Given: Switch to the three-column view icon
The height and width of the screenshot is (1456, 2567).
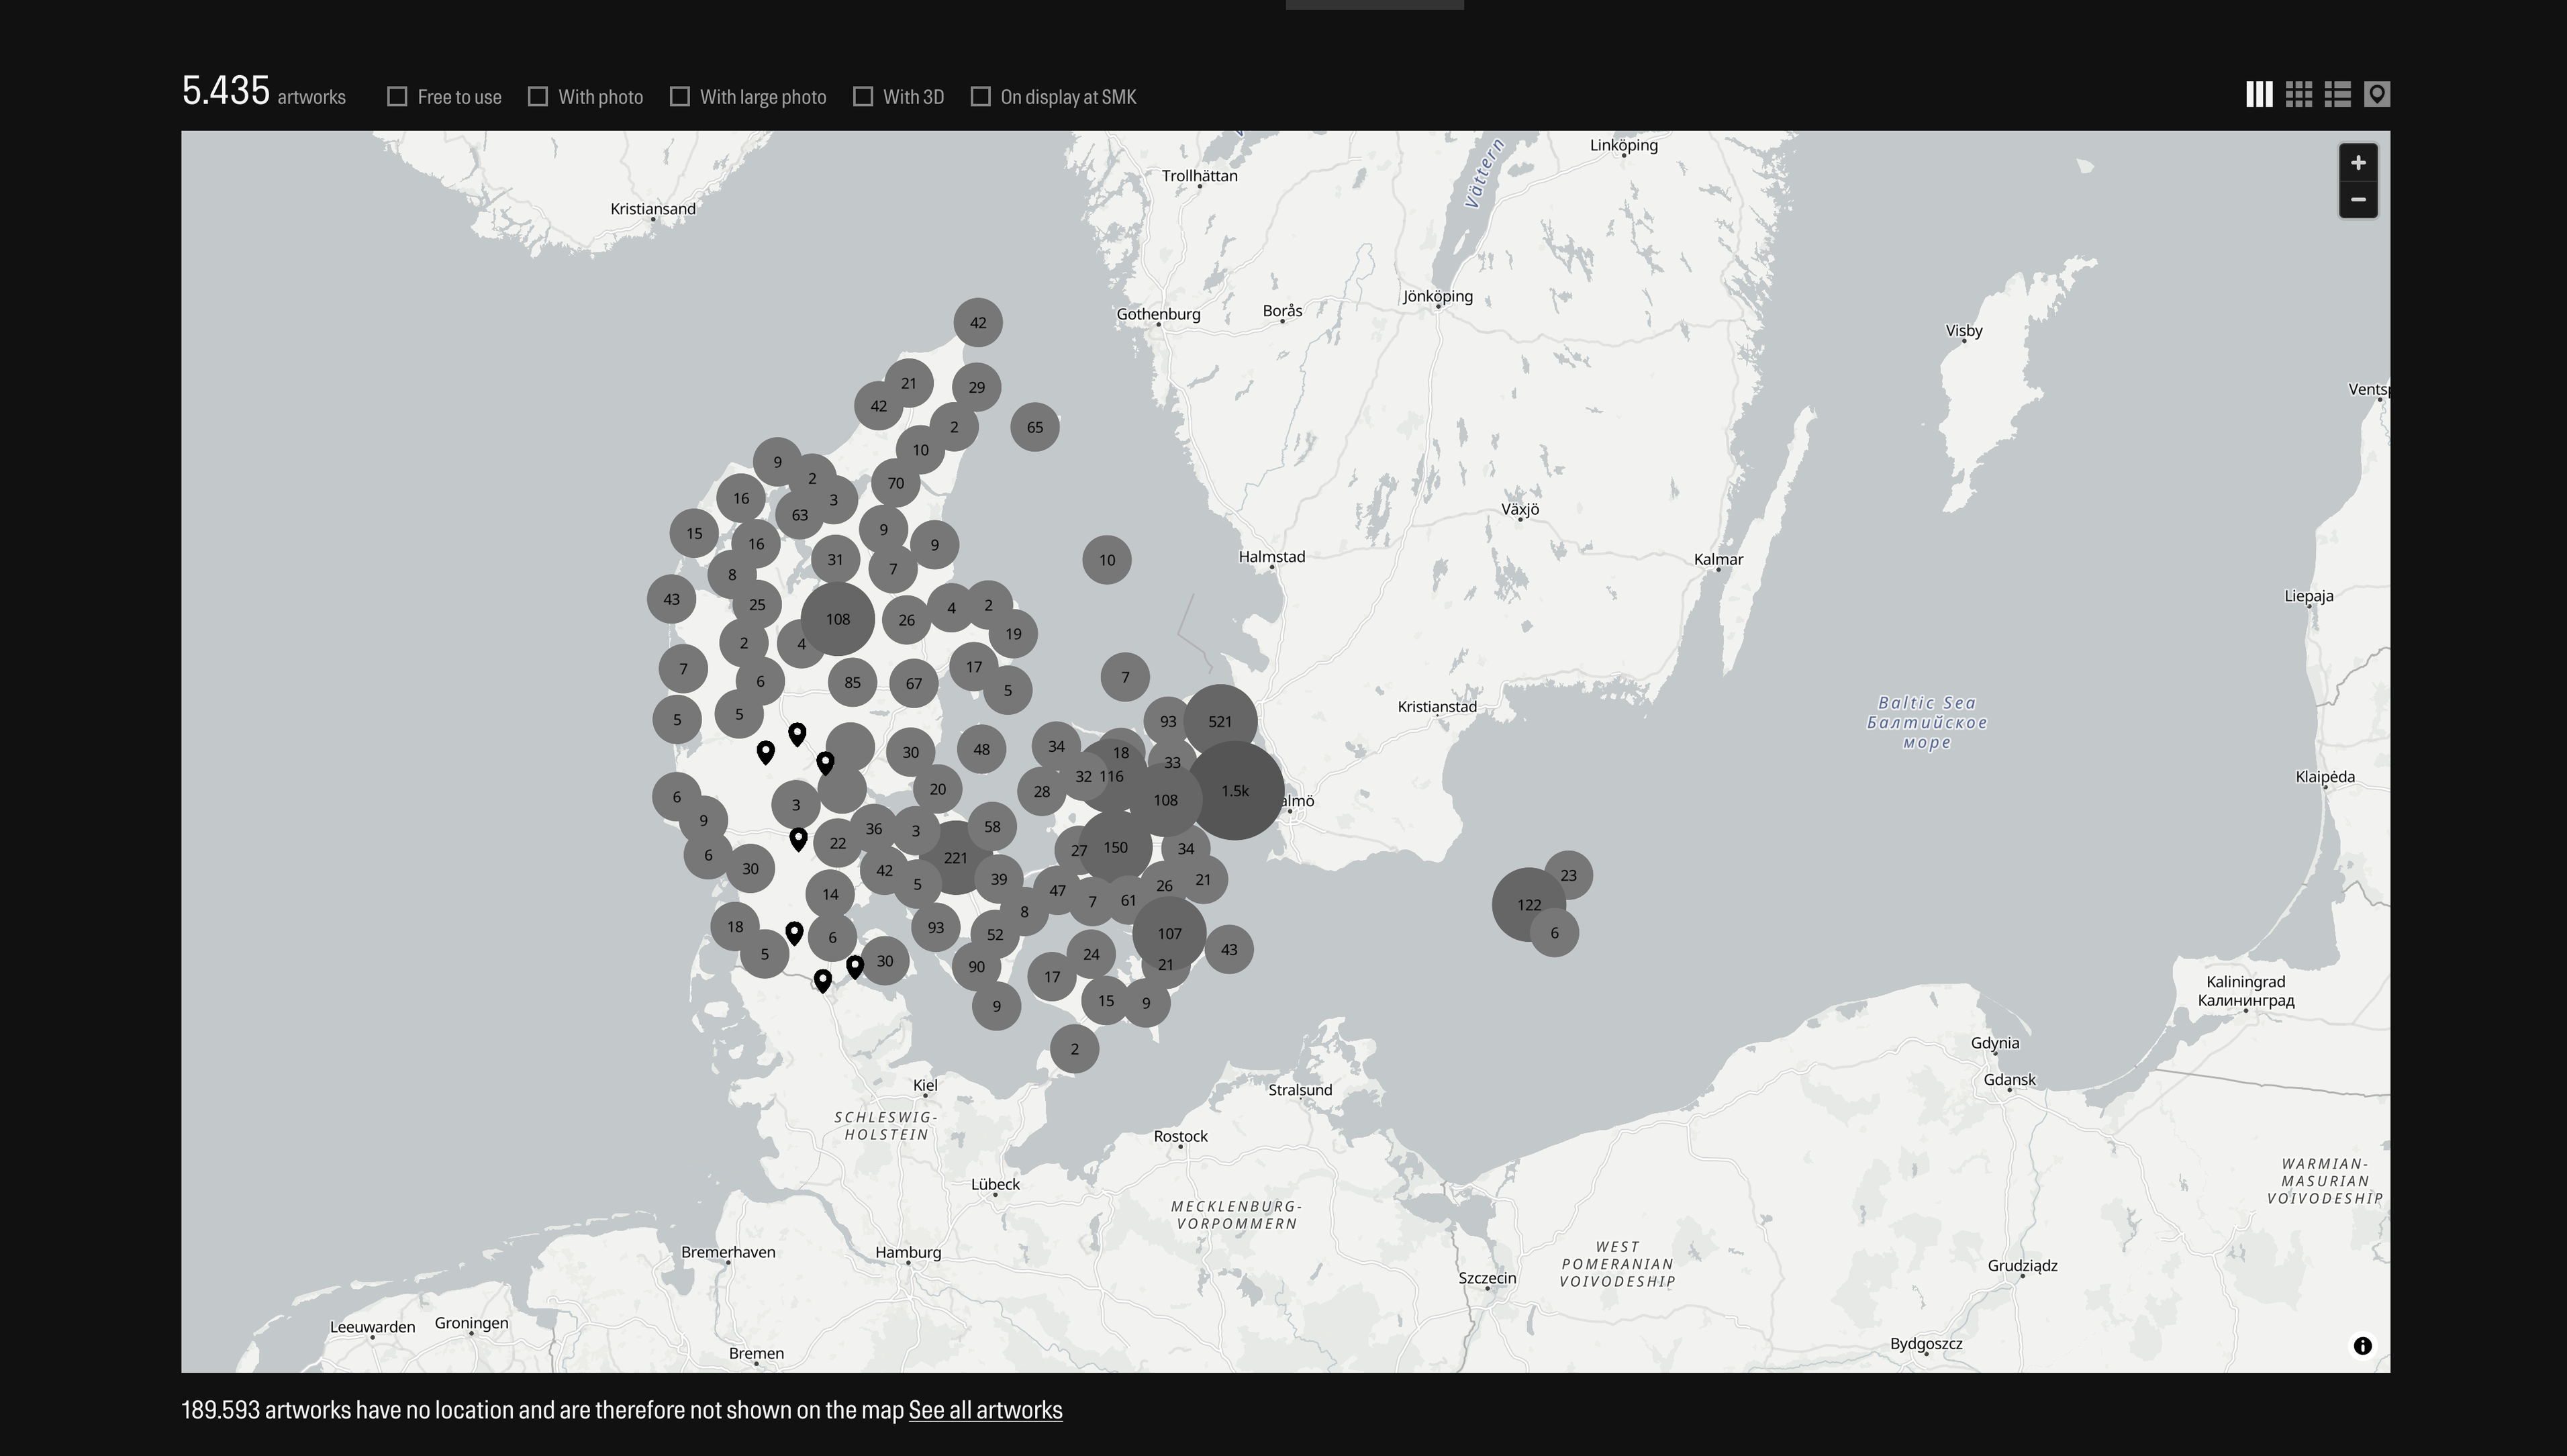Looking at the screenshot, I should 2259,94.
